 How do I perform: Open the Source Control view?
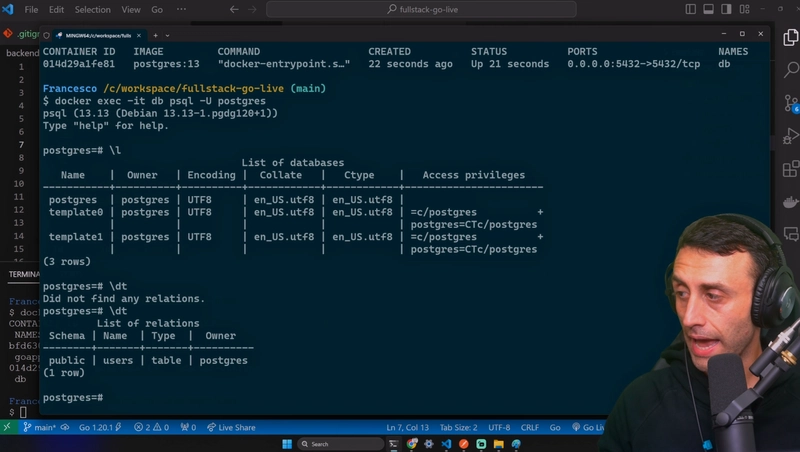point(791,104)
